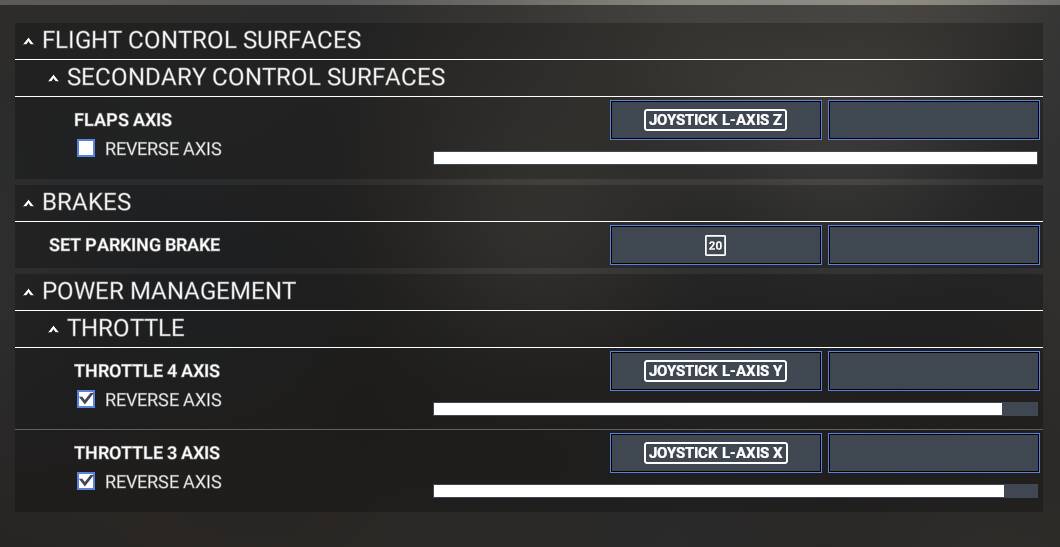This screenshot has width=1060, height=547.
Task: Collapse the Power Management section
Action: pyautogui.click(x=29, y=292)
